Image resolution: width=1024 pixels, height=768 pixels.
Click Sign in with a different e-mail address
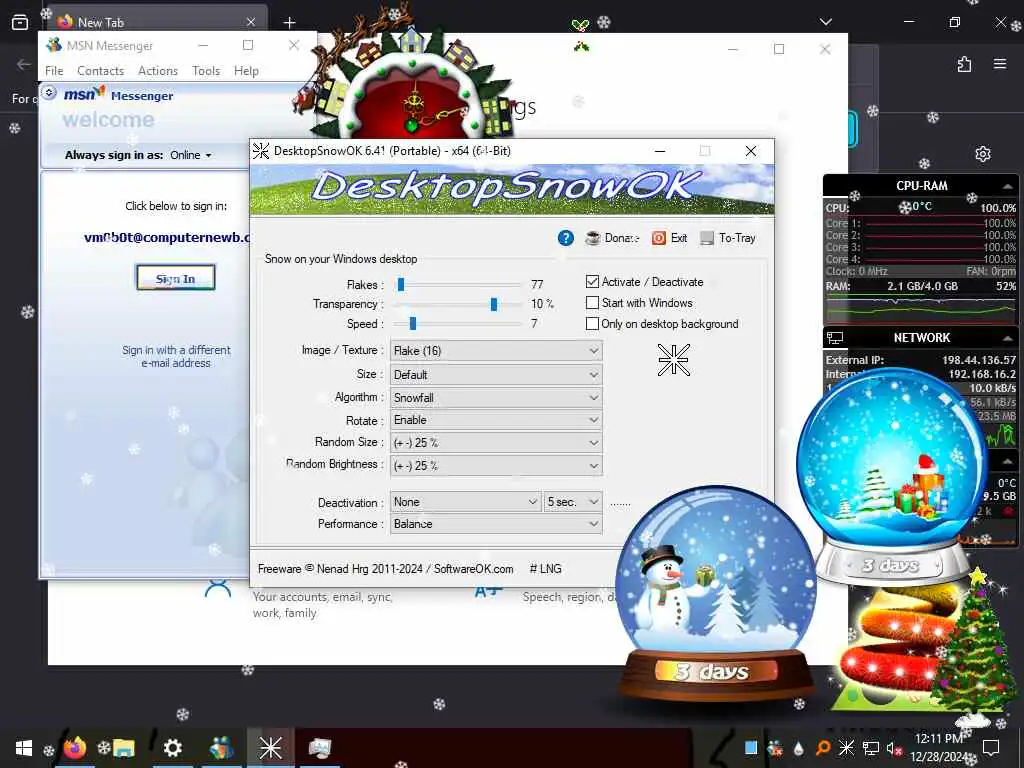(x=176, y=357)
